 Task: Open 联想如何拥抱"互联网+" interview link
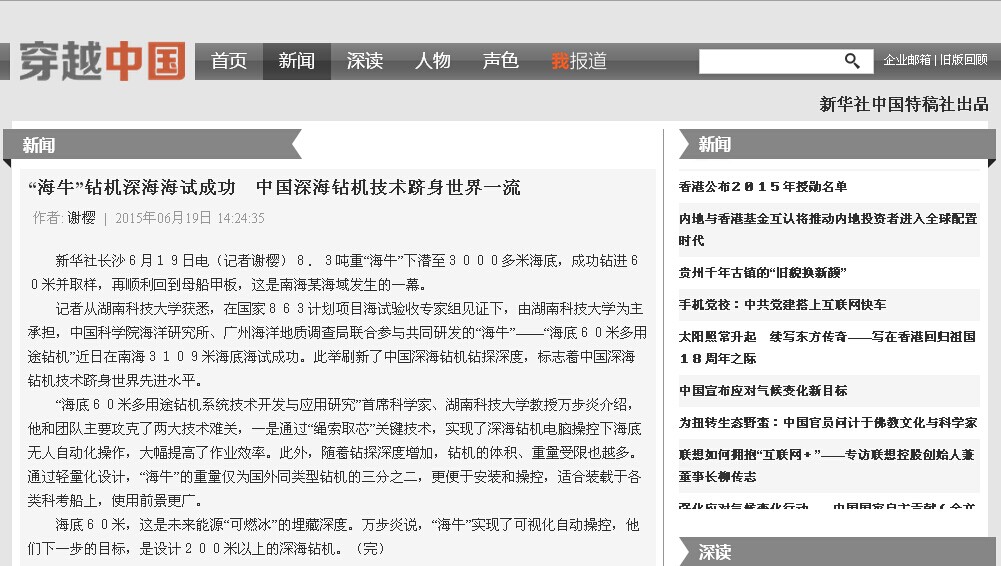pyautogui.click(x=827, y=465)
